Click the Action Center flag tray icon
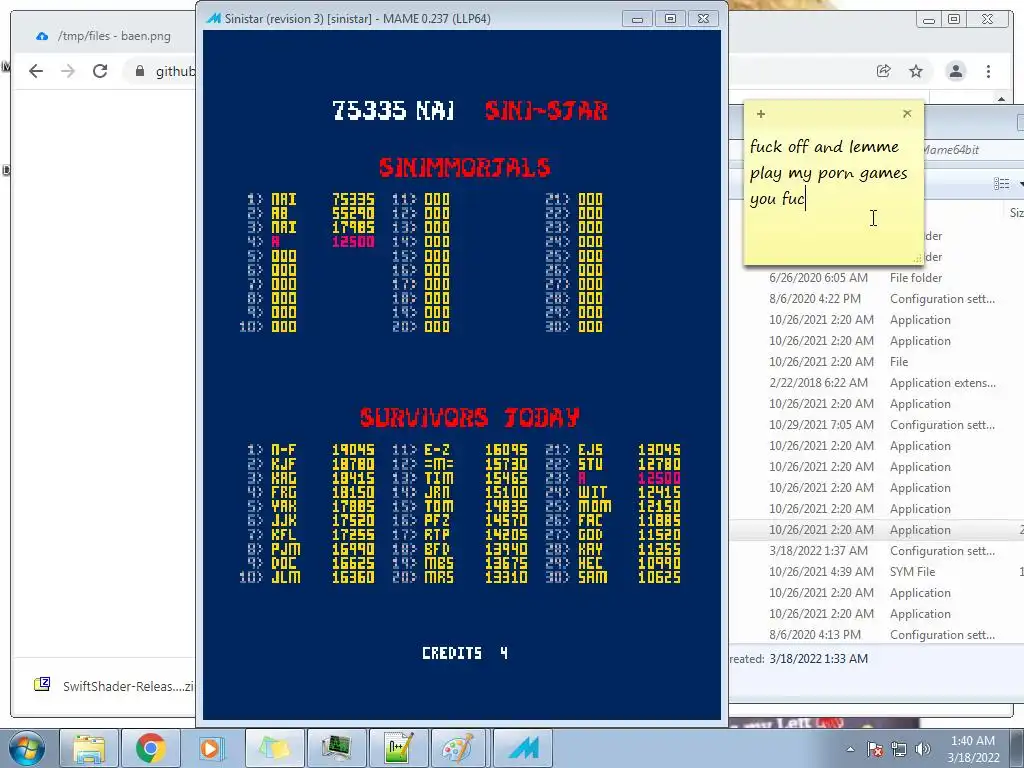This screenshot has height=768, width=1024. point(875,749)
